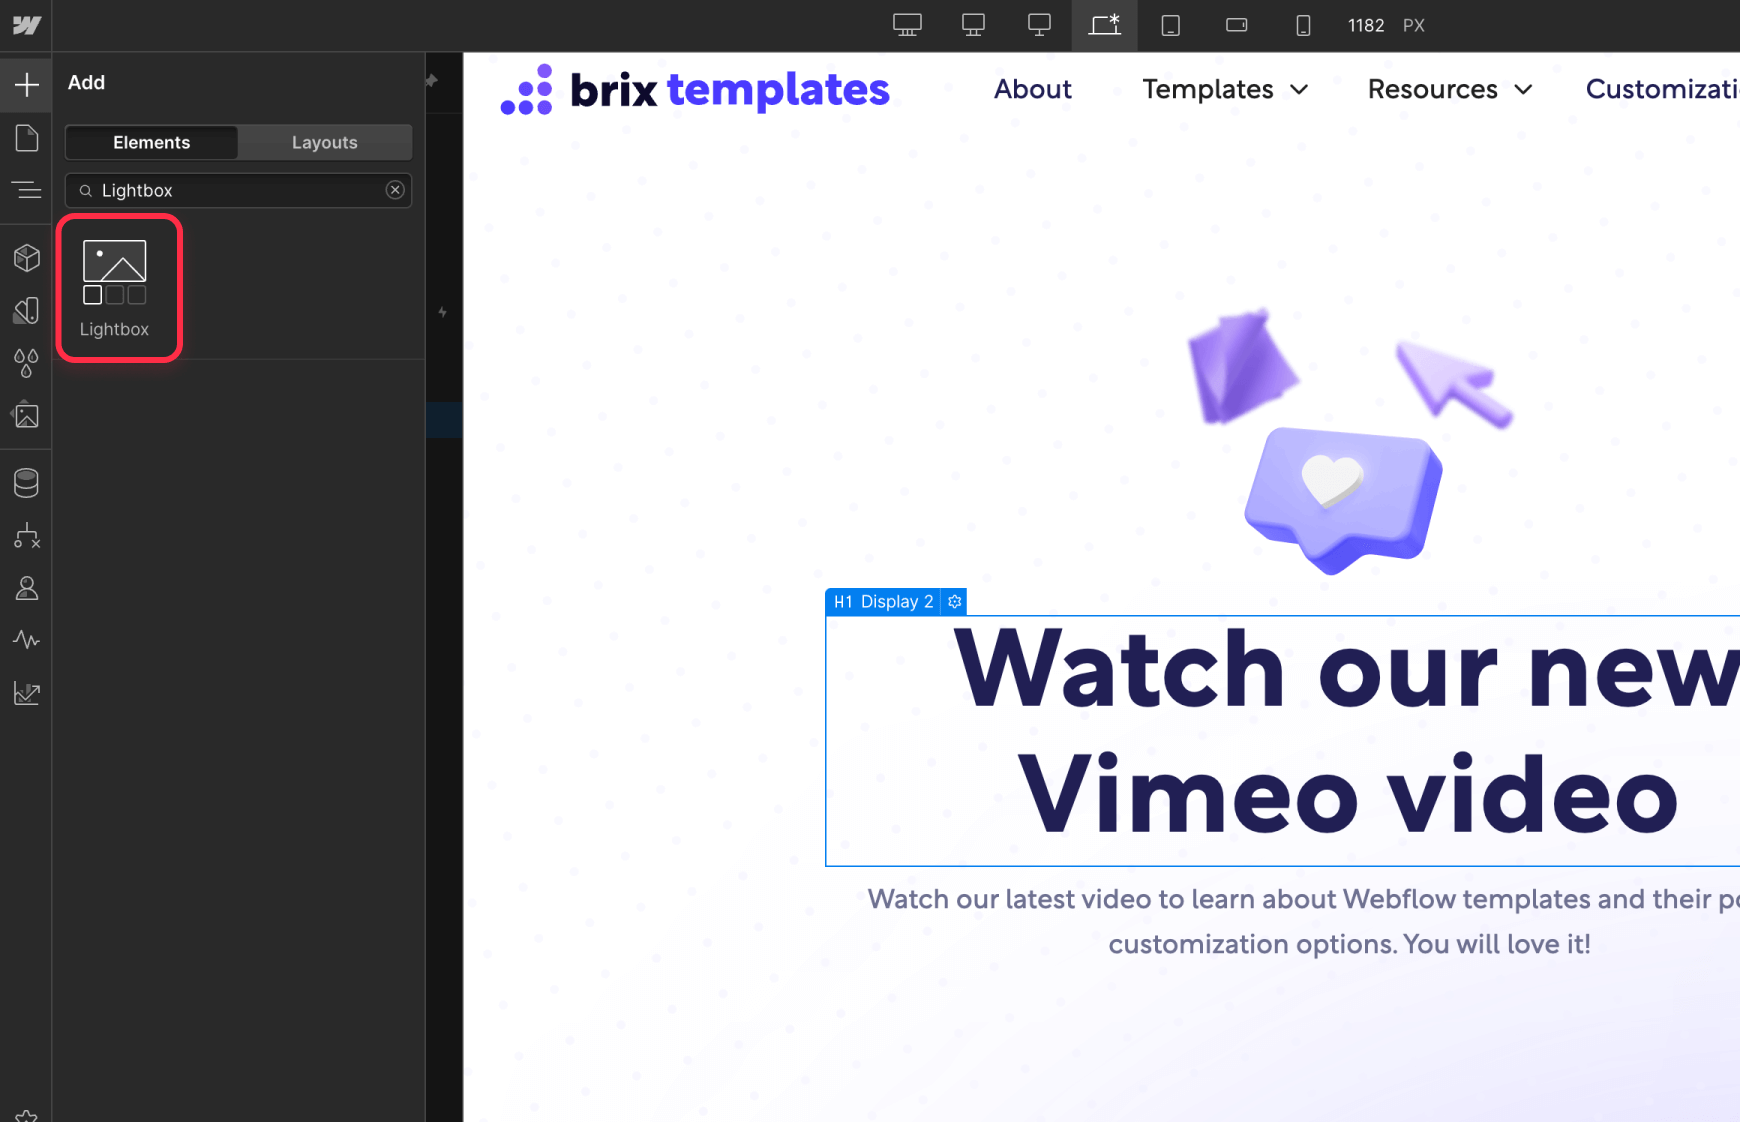Open the Variables panel icon

point(26,310)
